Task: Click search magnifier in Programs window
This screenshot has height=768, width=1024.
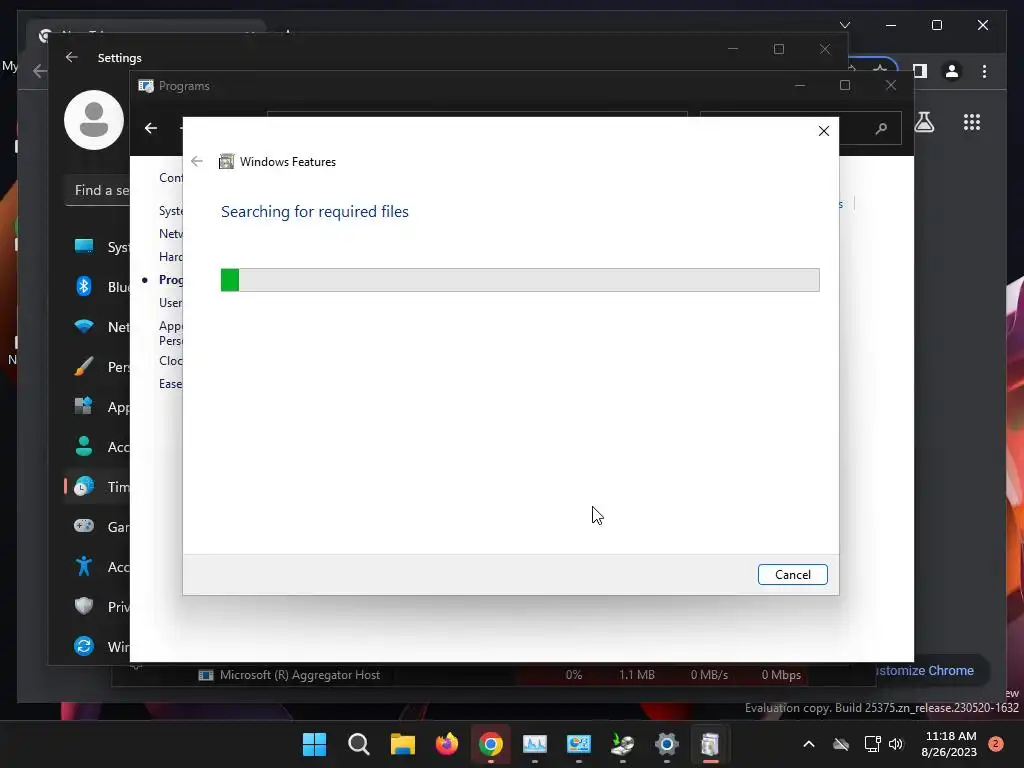Action: click(881, 129)
